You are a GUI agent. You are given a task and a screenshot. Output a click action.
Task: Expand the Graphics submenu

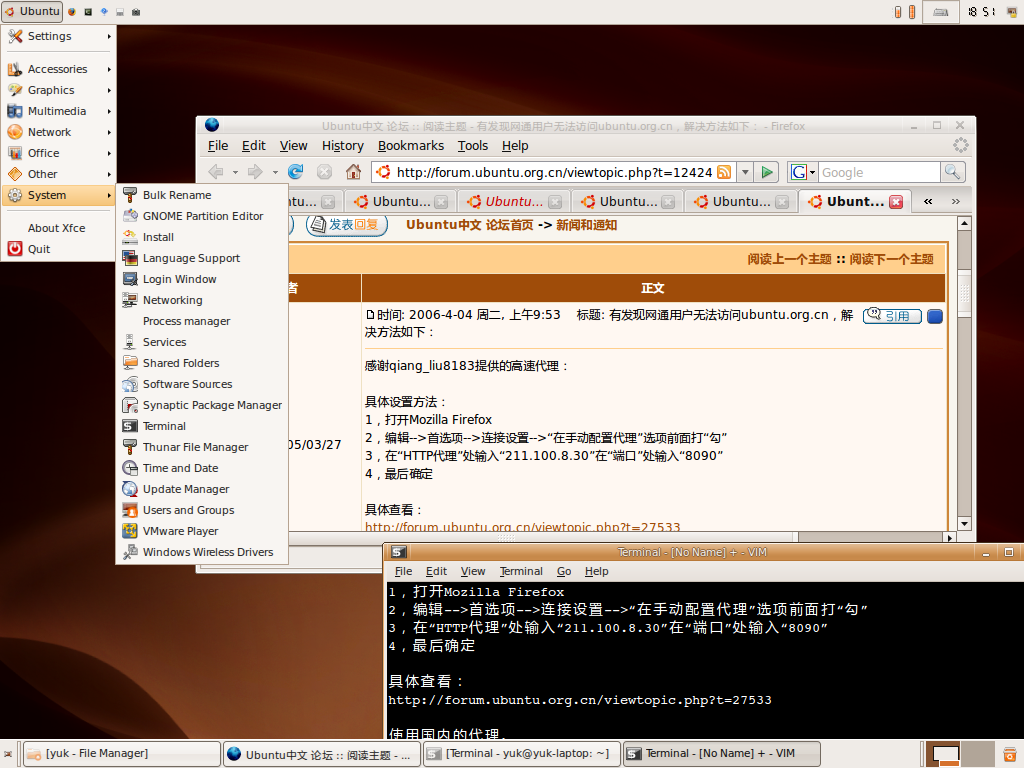click(x=58, y=90)
